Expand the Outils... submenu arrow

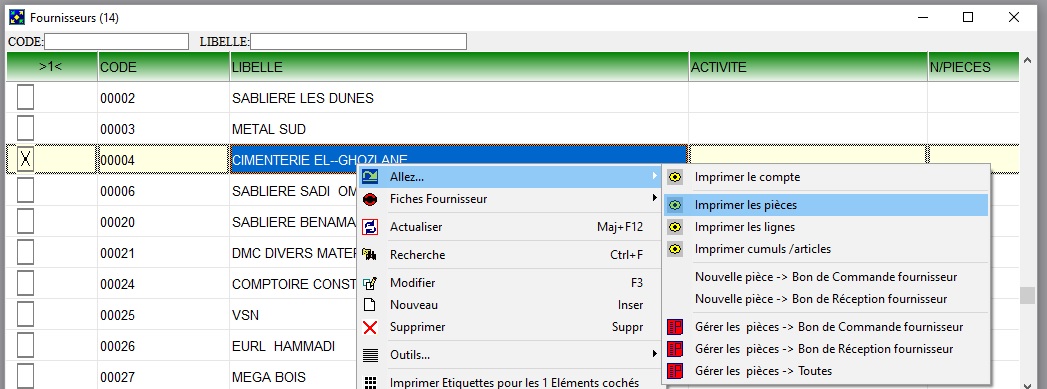pyautogui.click(x=654, y=354)
